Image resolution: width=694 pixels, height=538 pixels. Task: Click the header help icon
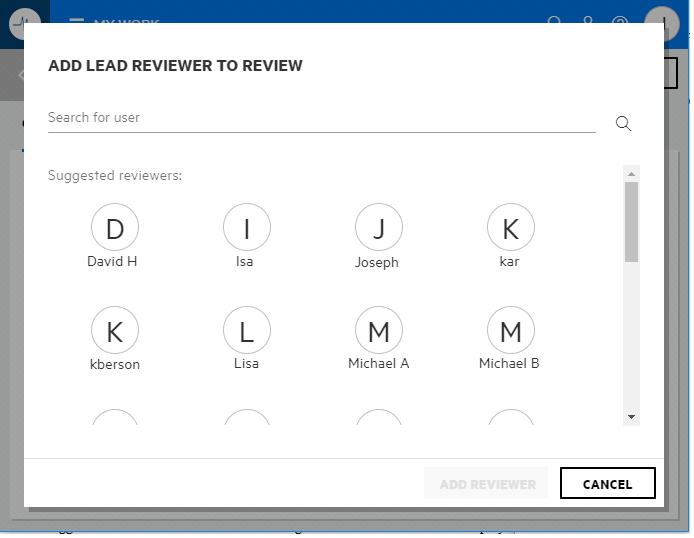point(620,21)
